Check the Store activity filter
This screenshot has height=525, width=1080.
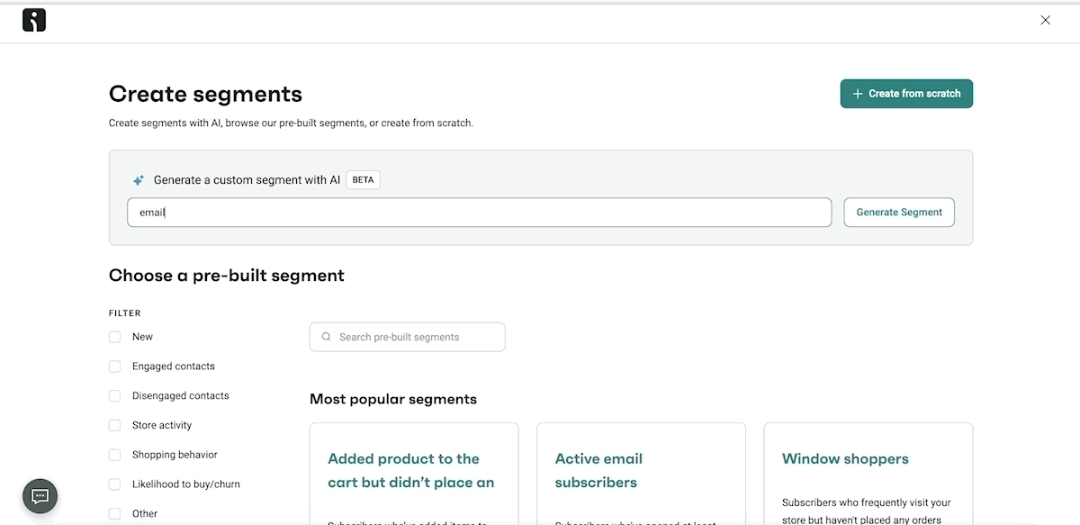click(x=115, y=426)
